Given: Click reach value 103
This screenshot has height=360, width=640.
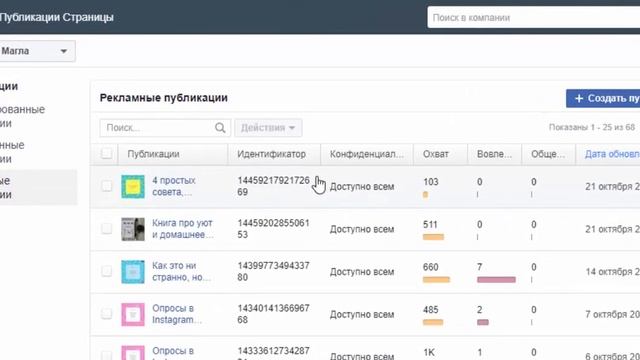Looking at the screenshot, I should (431, 182).
